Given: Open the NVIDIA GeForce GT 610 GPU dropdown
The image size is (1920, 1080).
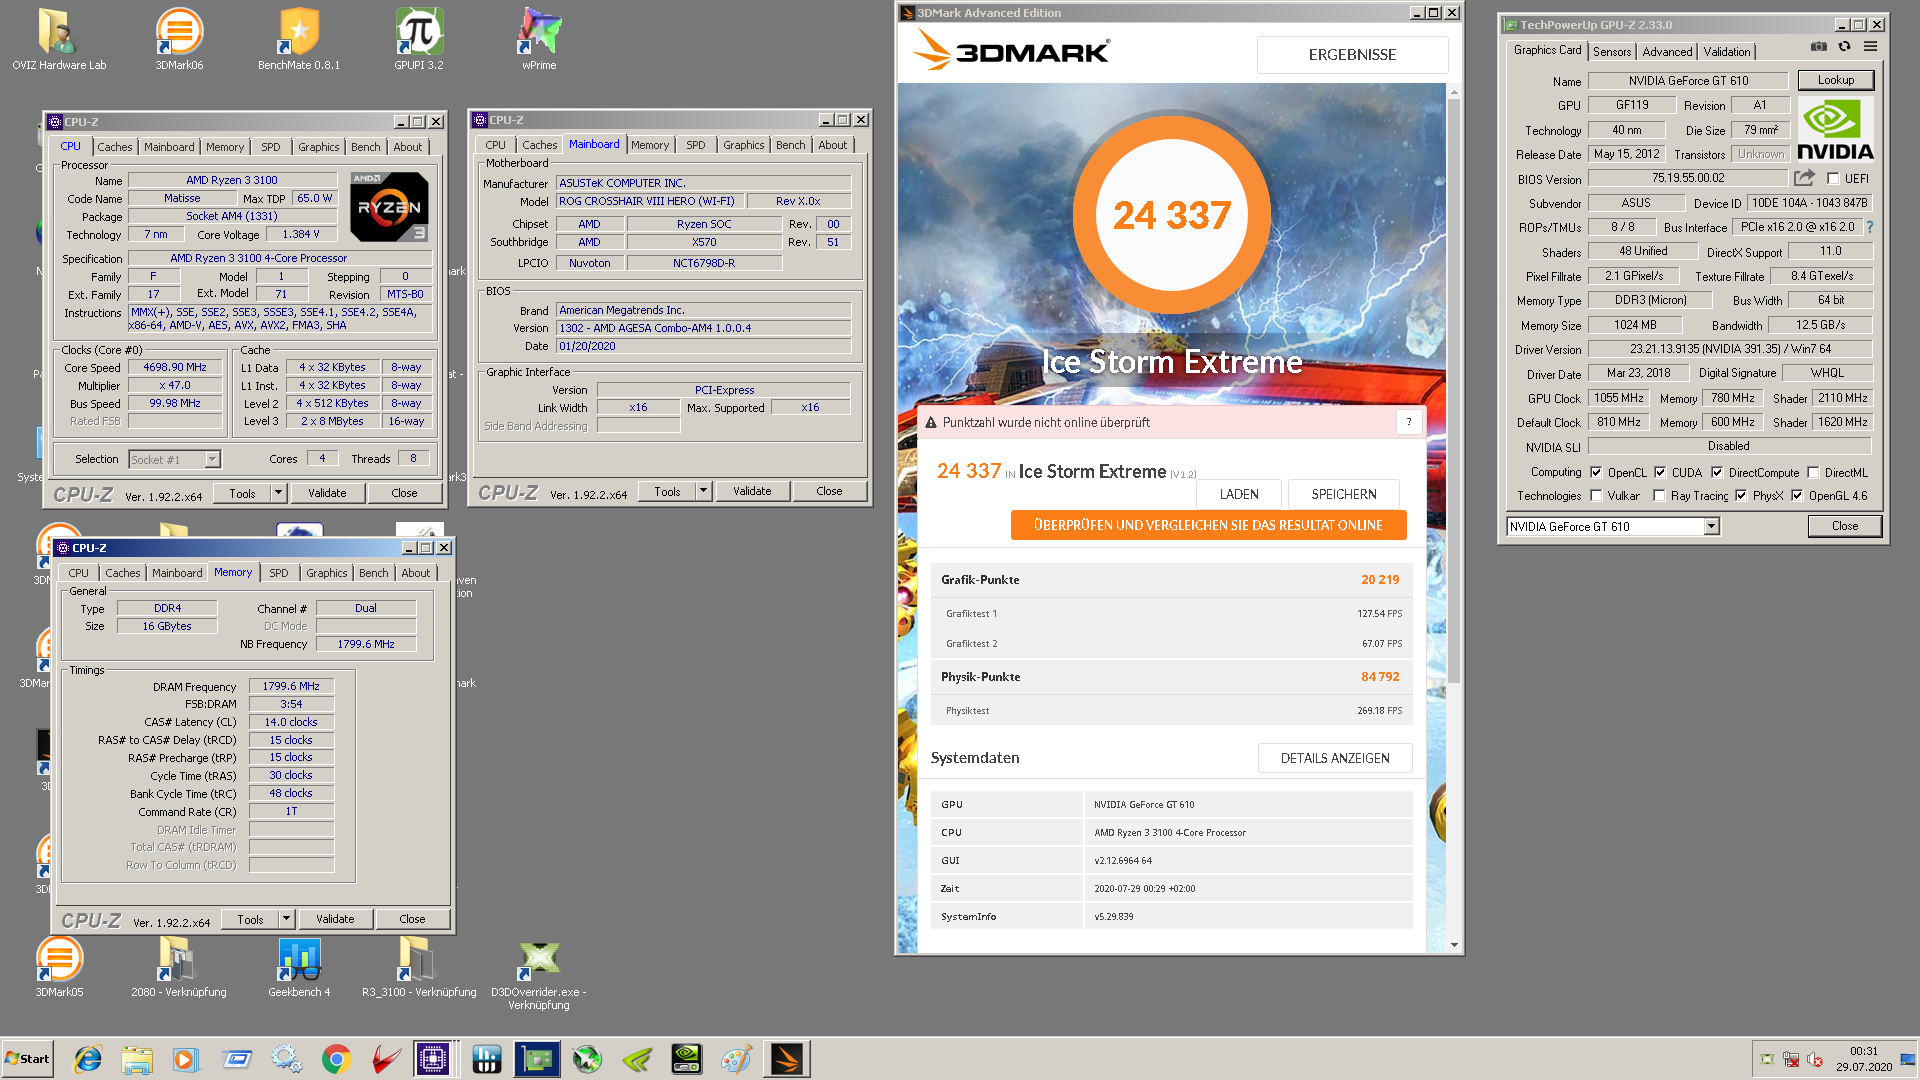Looking at the screenshot, I should [1612, 526].
